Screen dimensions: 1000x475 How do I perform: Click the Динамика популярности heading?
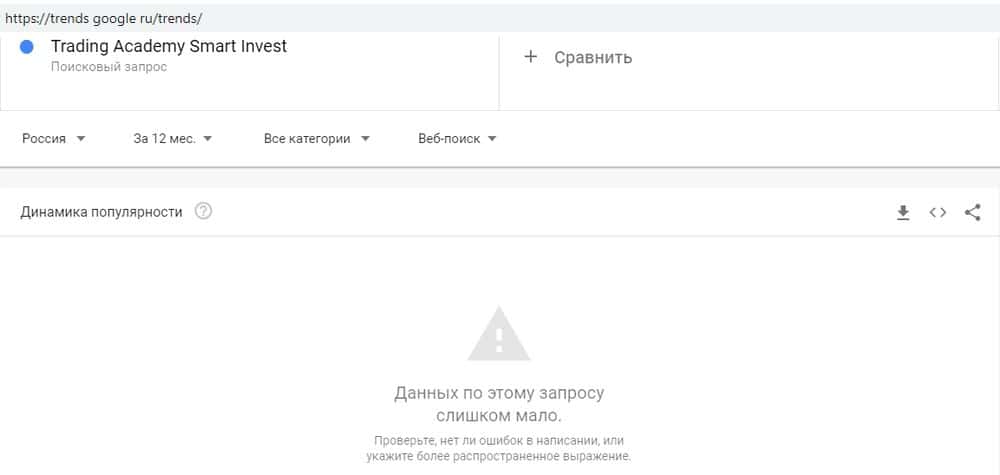(x=101, y=212)
